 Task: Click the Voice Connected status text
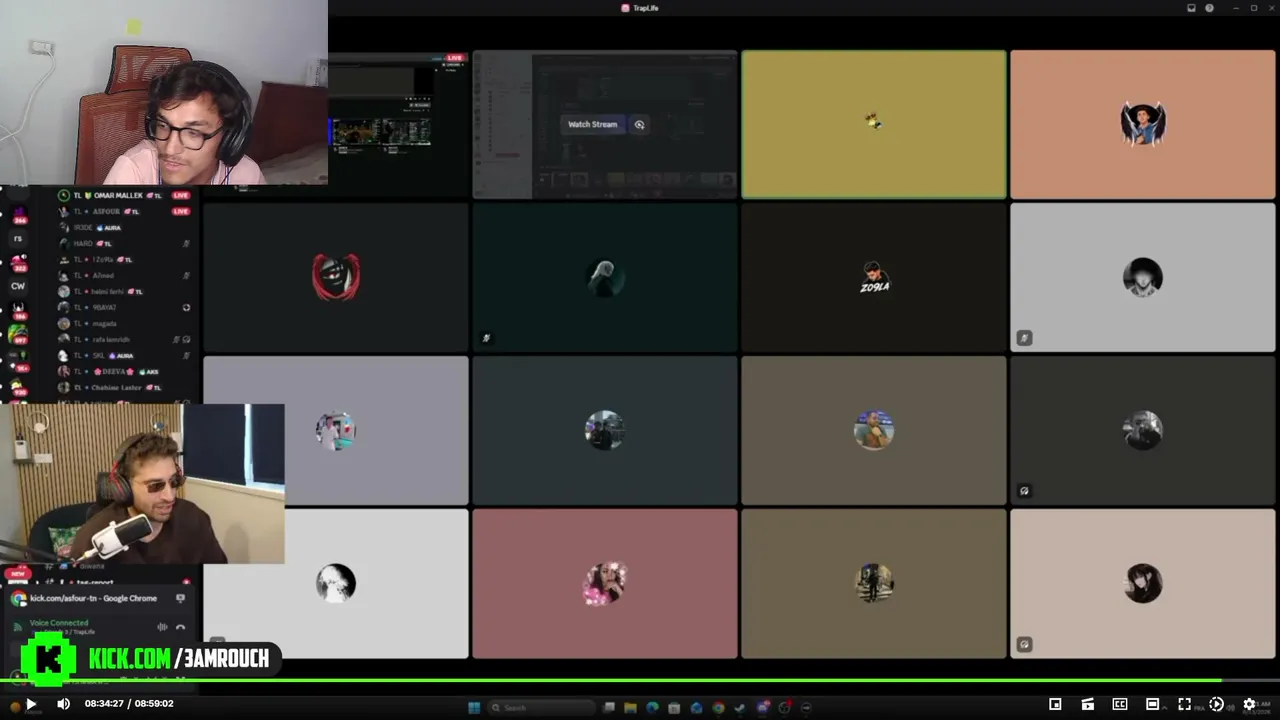pos(59,623)
